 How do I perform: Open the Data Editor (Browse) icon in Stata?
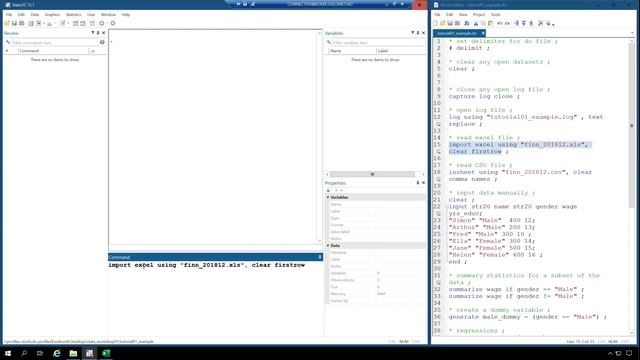tap(83, 23)
